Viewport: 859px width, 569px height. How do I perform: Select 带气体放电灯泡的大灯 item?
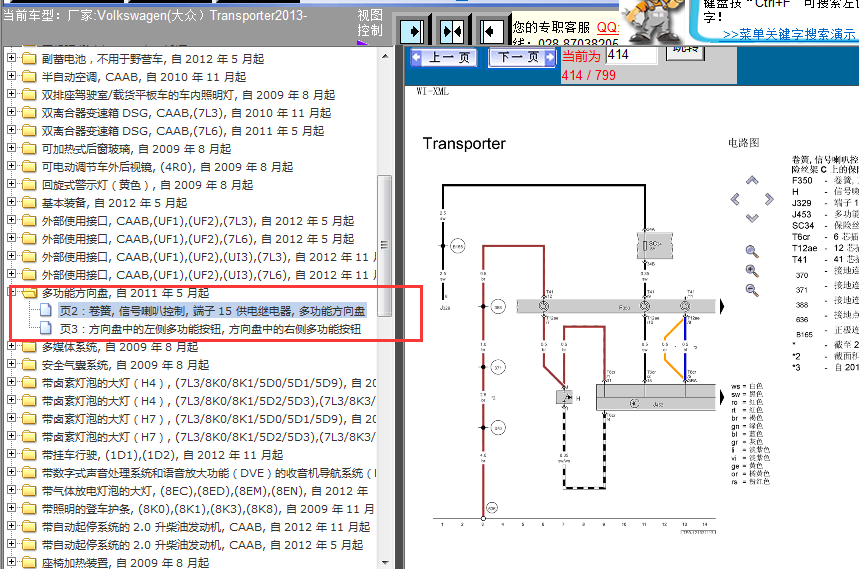pyautogui.click(x=205, y=491)
